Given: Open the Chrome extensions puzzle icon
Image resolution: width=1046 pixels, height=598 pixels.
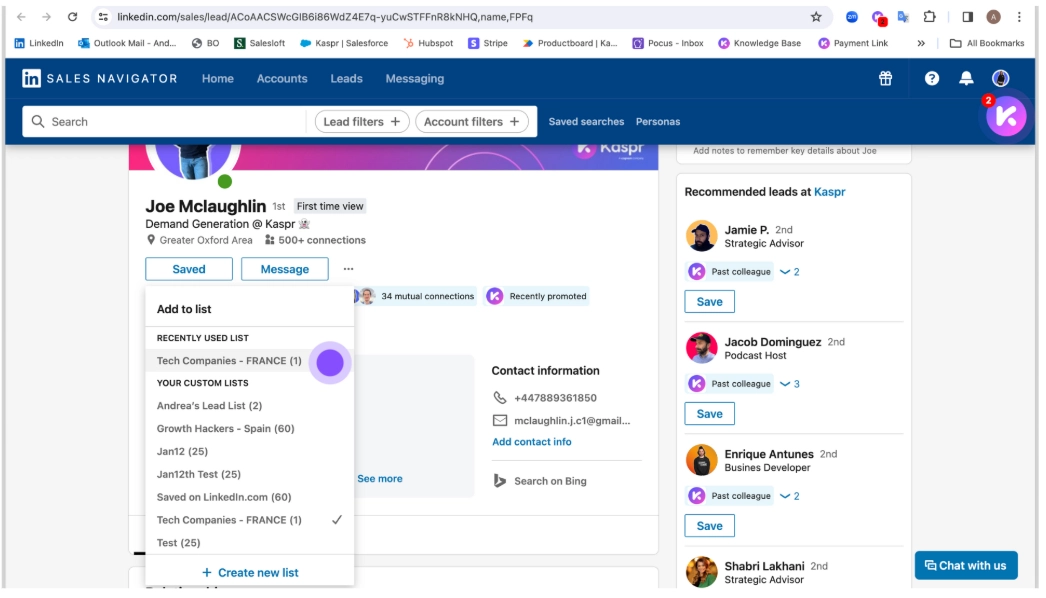Looking at the screenshot, I should pos(929,17).
